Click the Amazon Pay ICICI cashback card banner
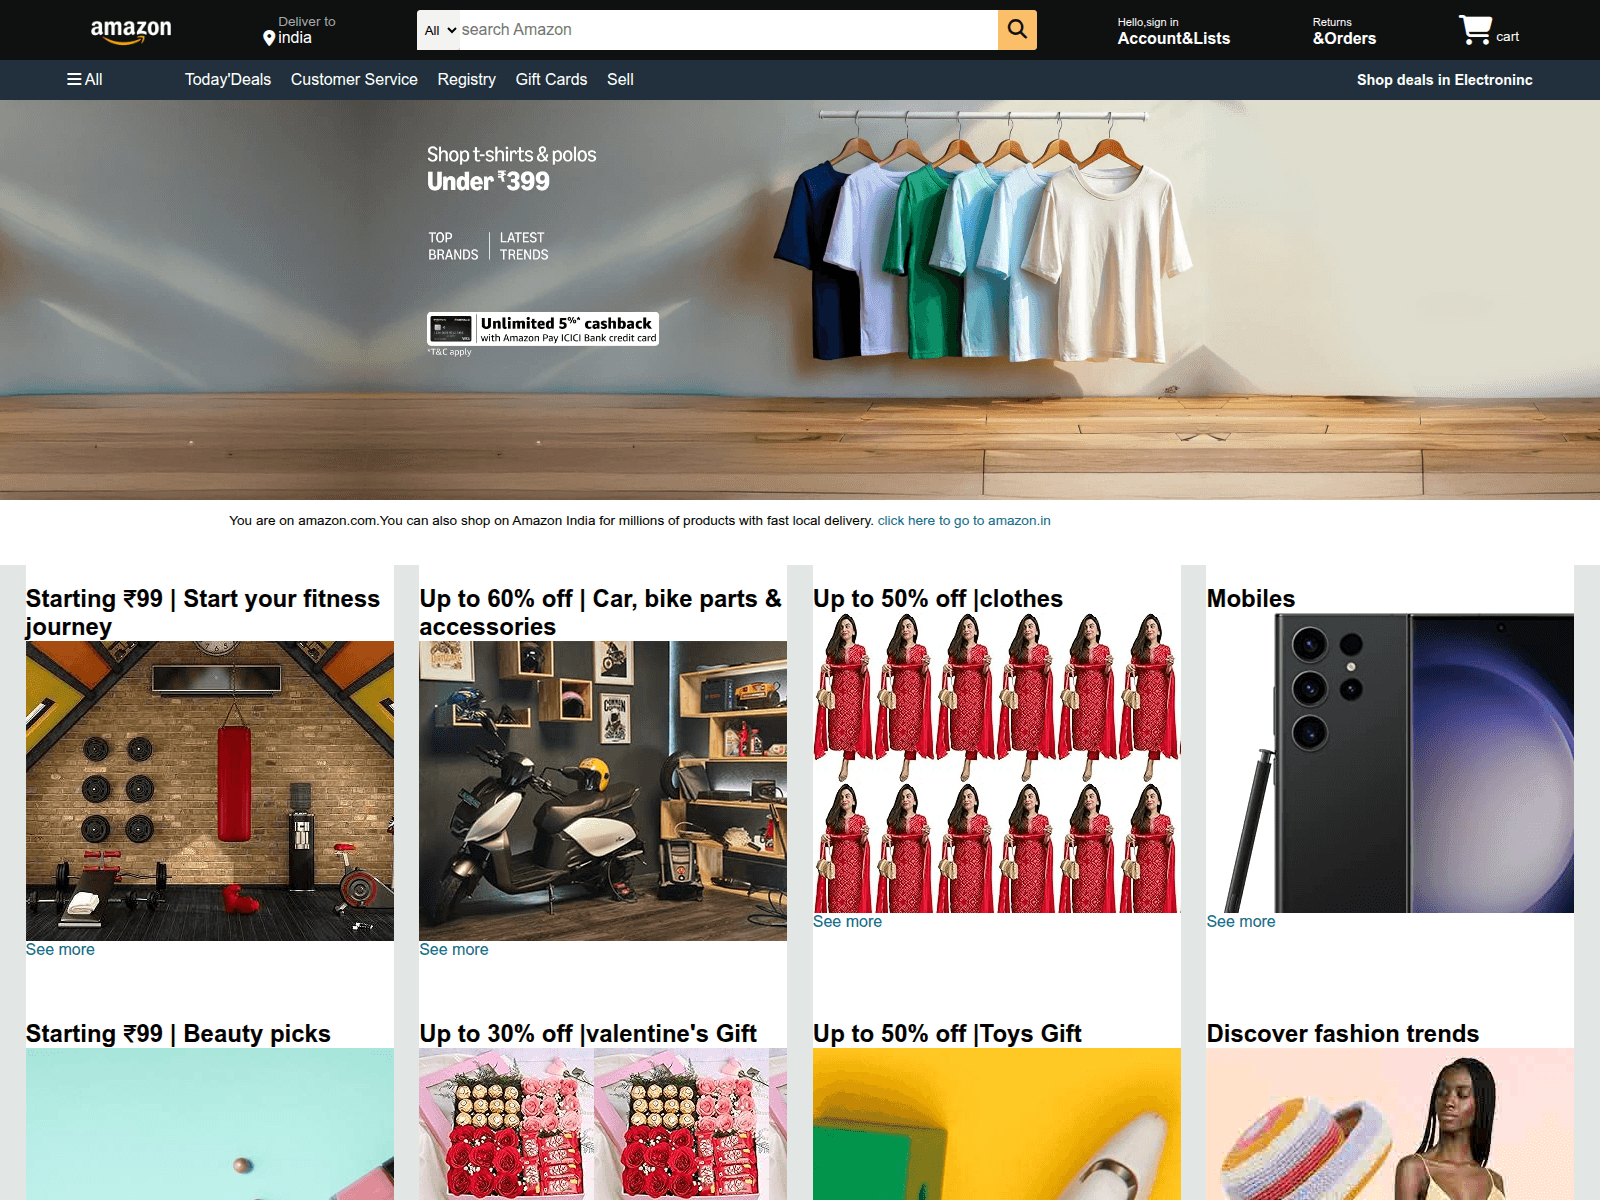Image resolution: width=1600 pixels, height=1200 pixels. [x=543, y=329]
